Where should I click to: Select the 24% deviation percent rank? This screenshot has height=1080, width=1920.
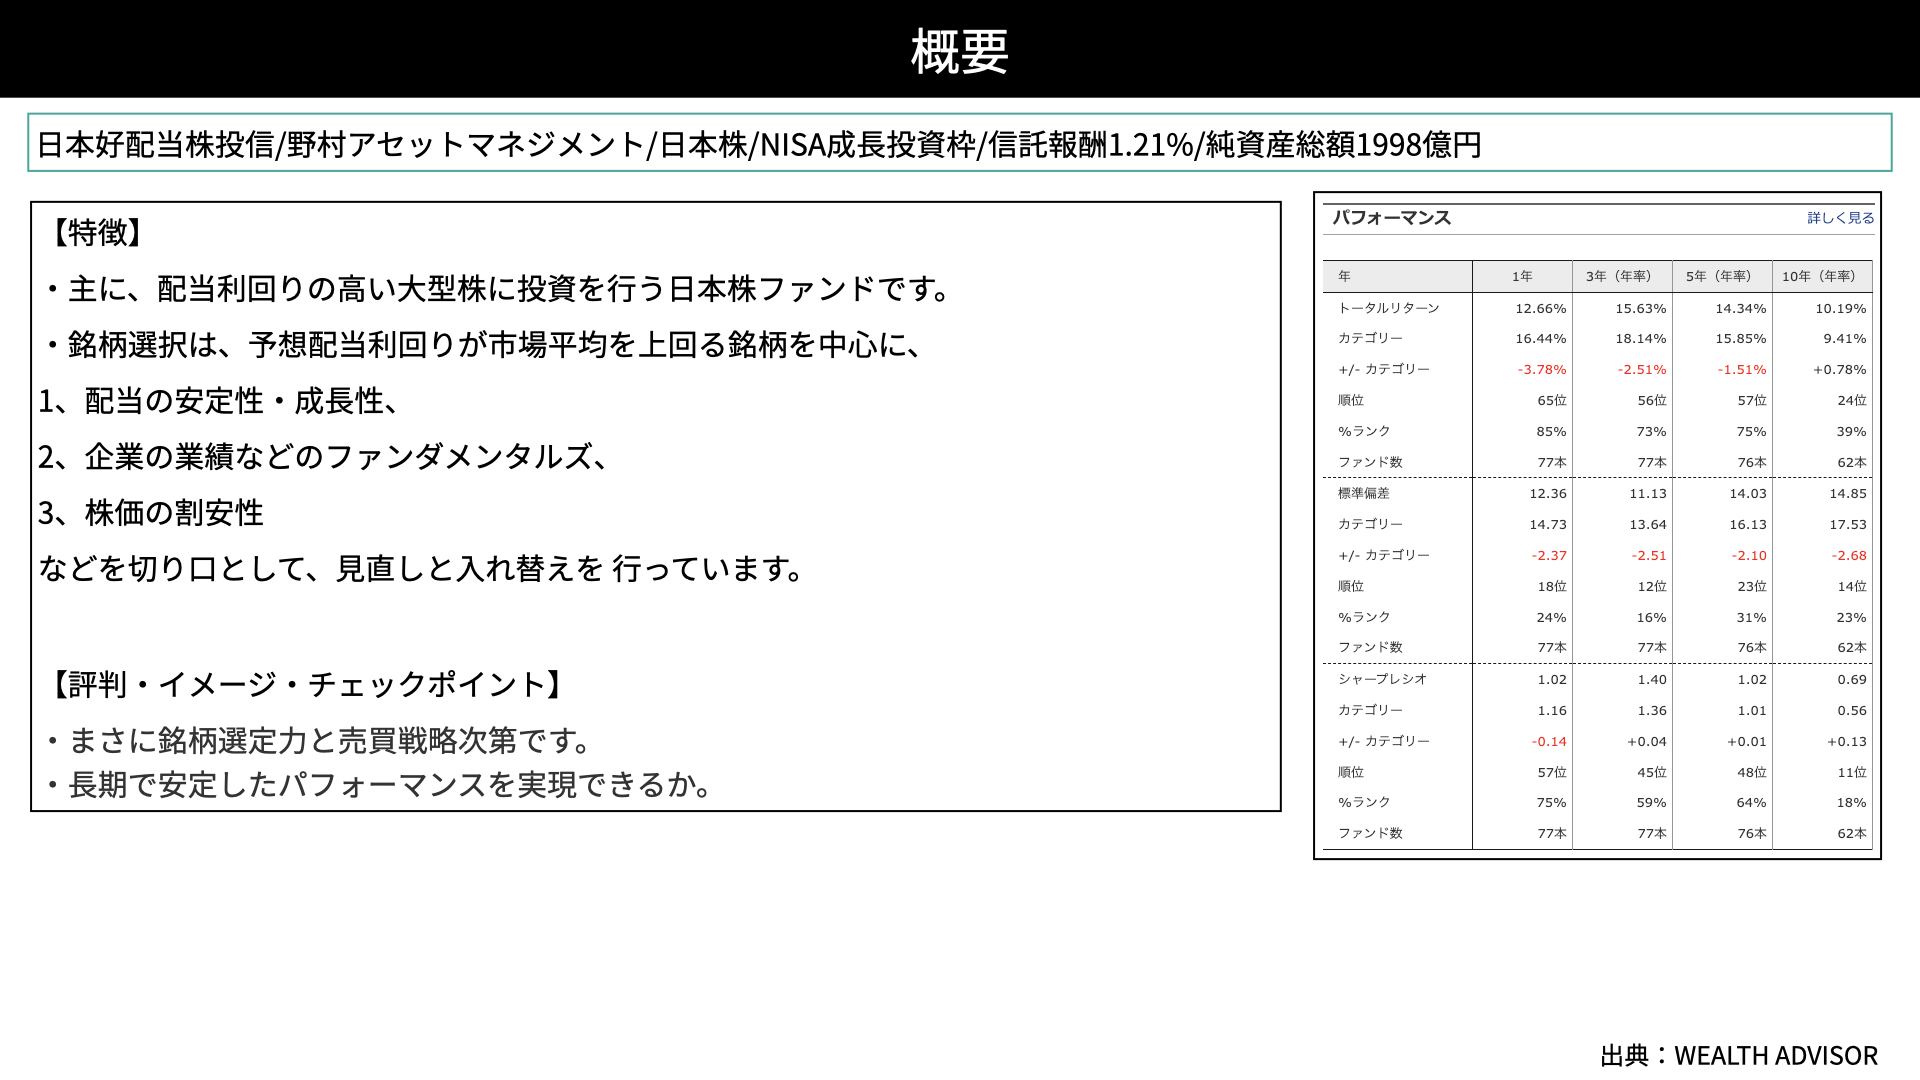pos(1552,618)
